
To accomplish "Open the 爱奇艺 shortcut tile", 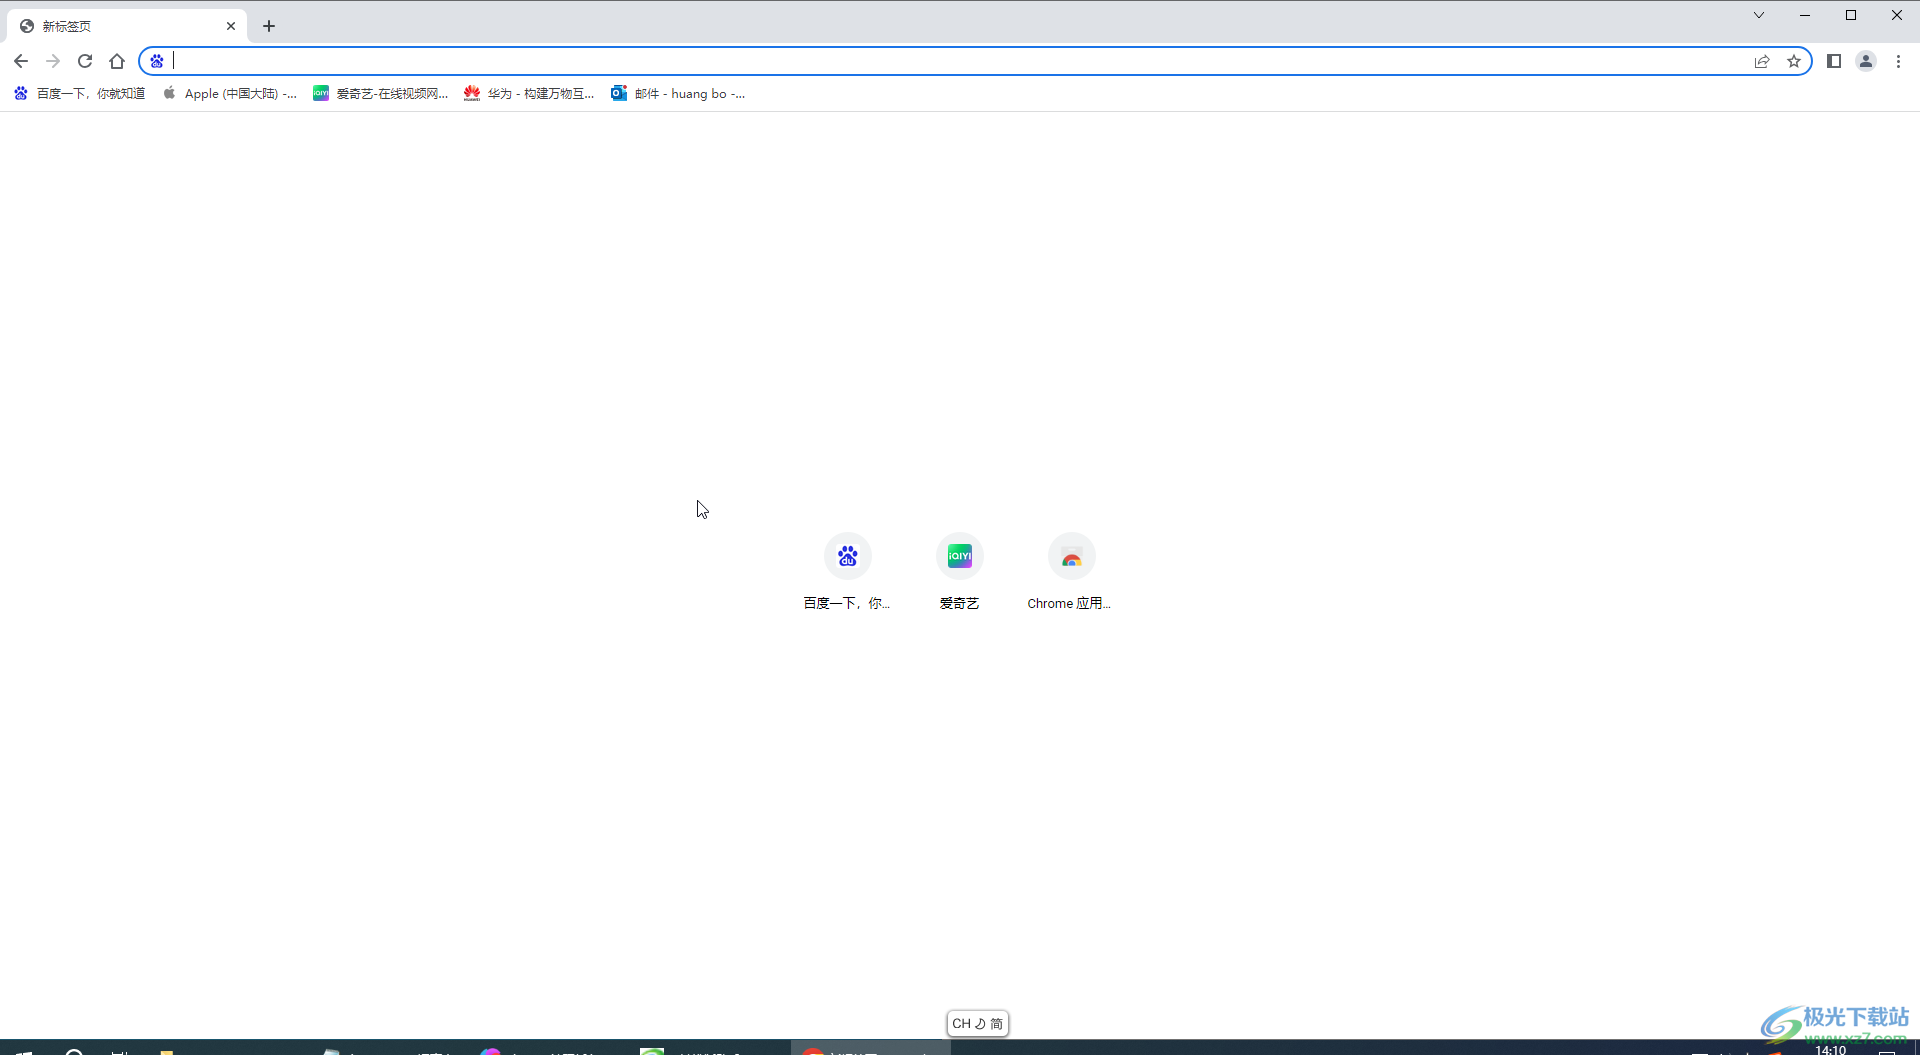I will [x=959, y=572].
